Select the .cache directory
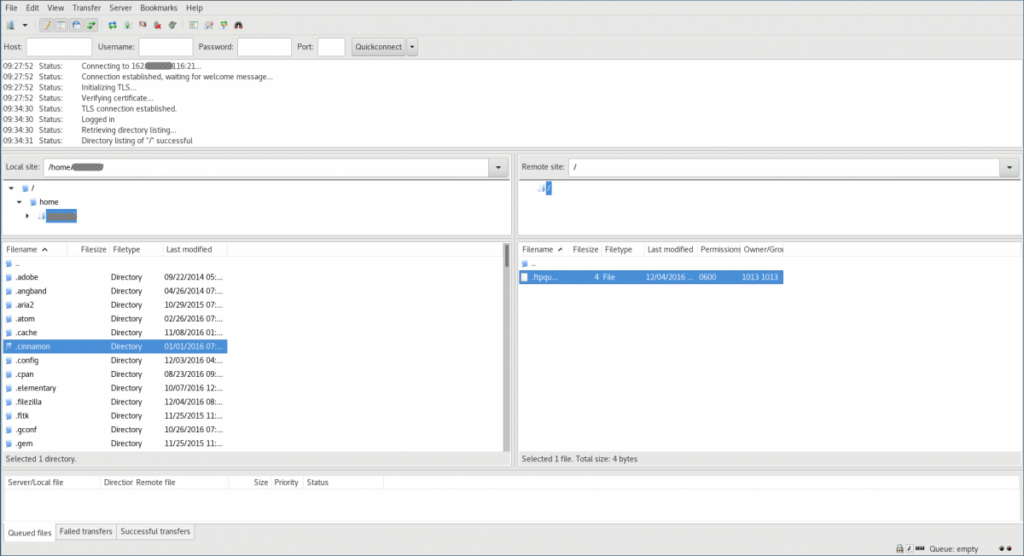This screenshot has height=556, width=1024. click(115, 333)
